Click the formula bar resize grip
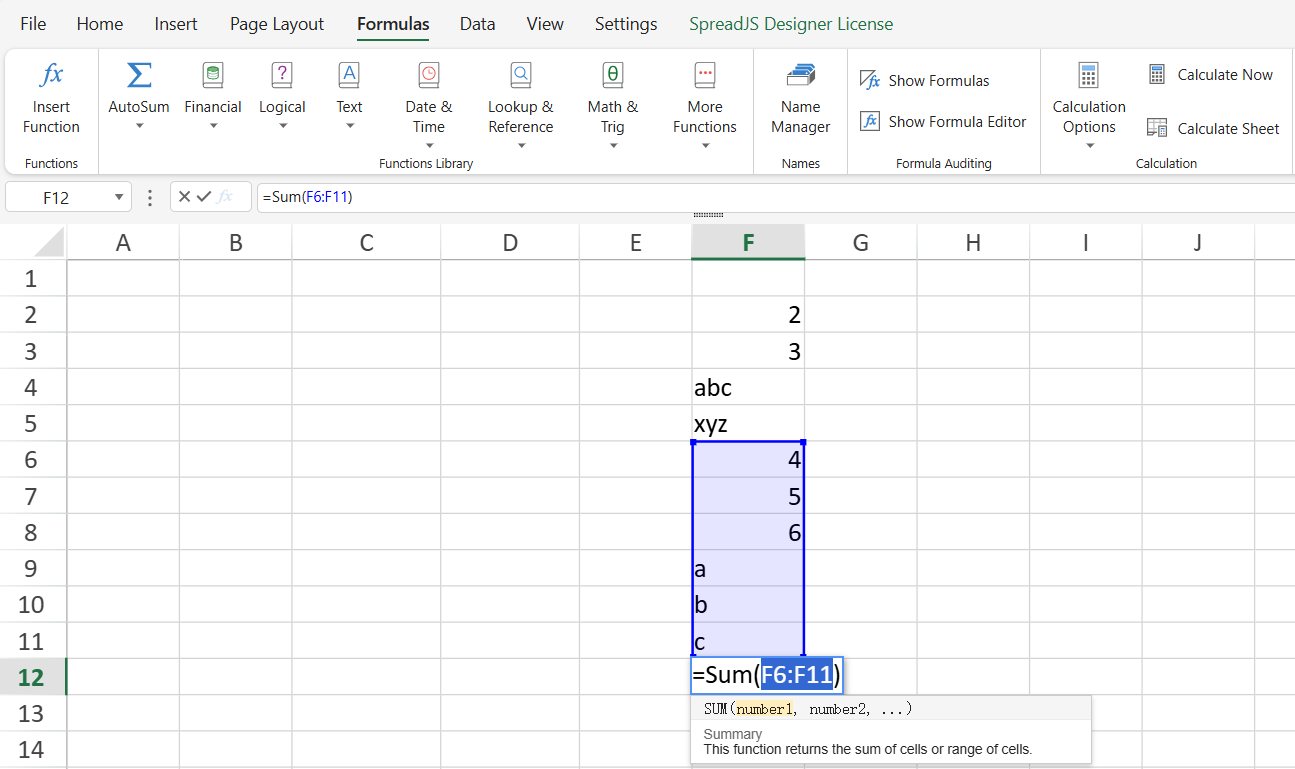The width and height of the screenshot is (1295, 769). click(708, 215)
